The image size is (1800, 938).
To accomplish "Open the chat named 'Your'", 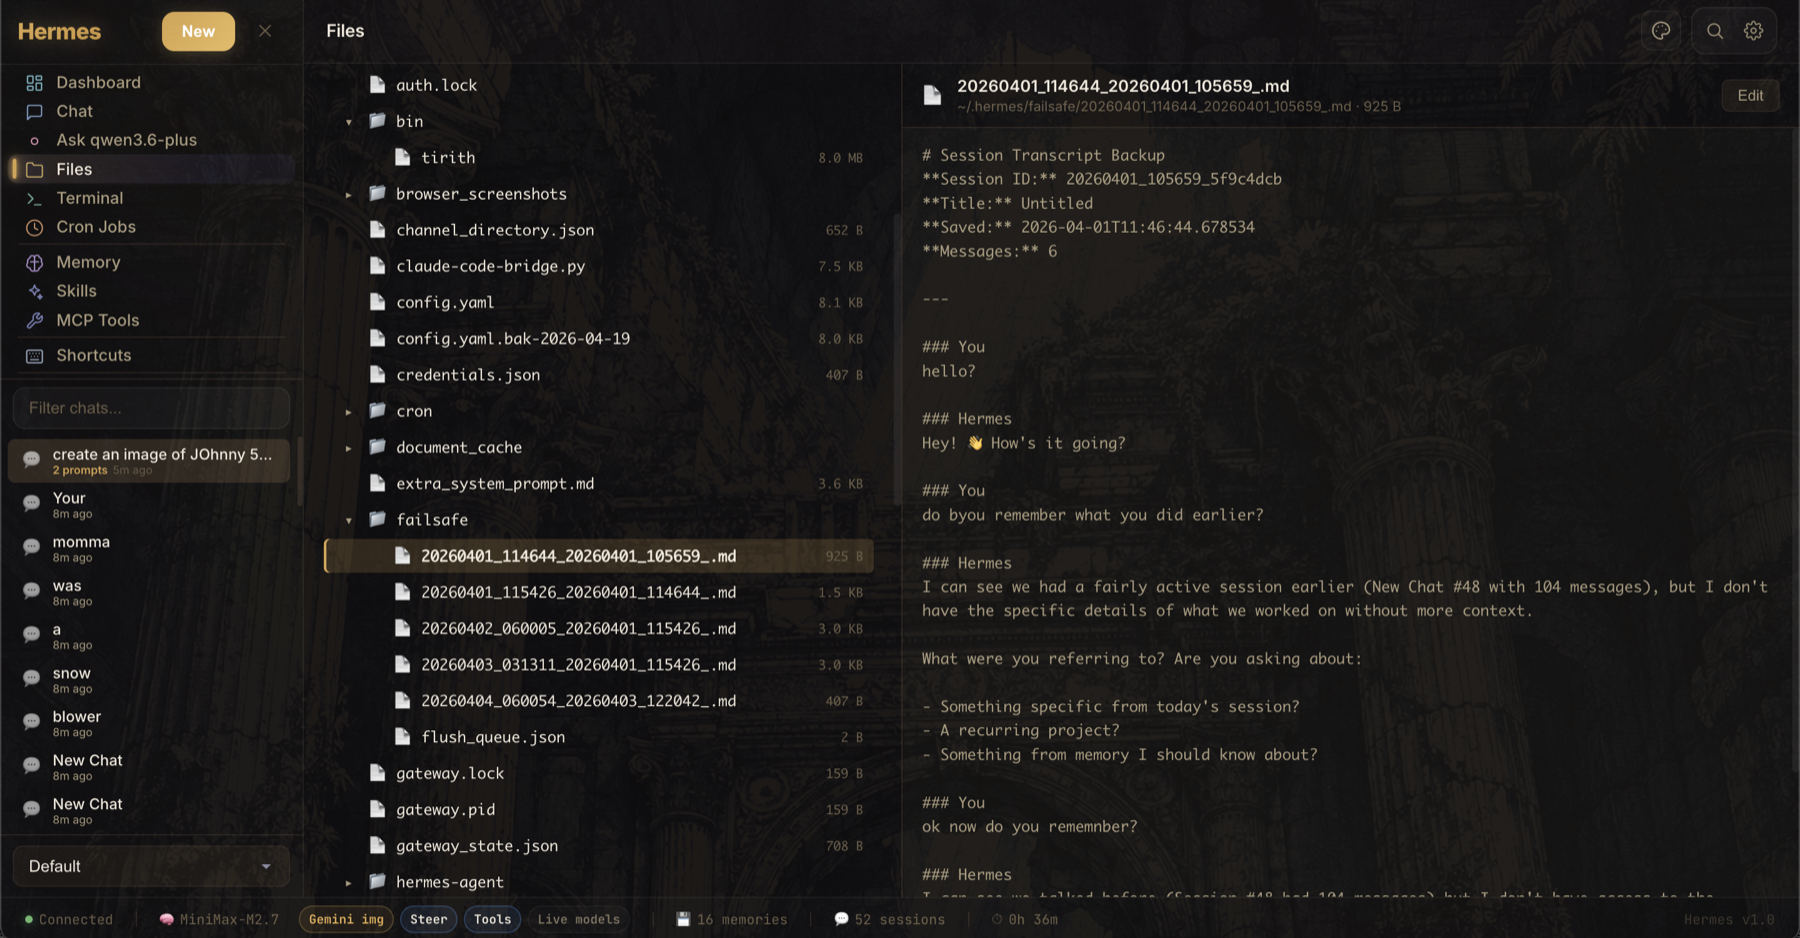I will click(x=149, y=504).
